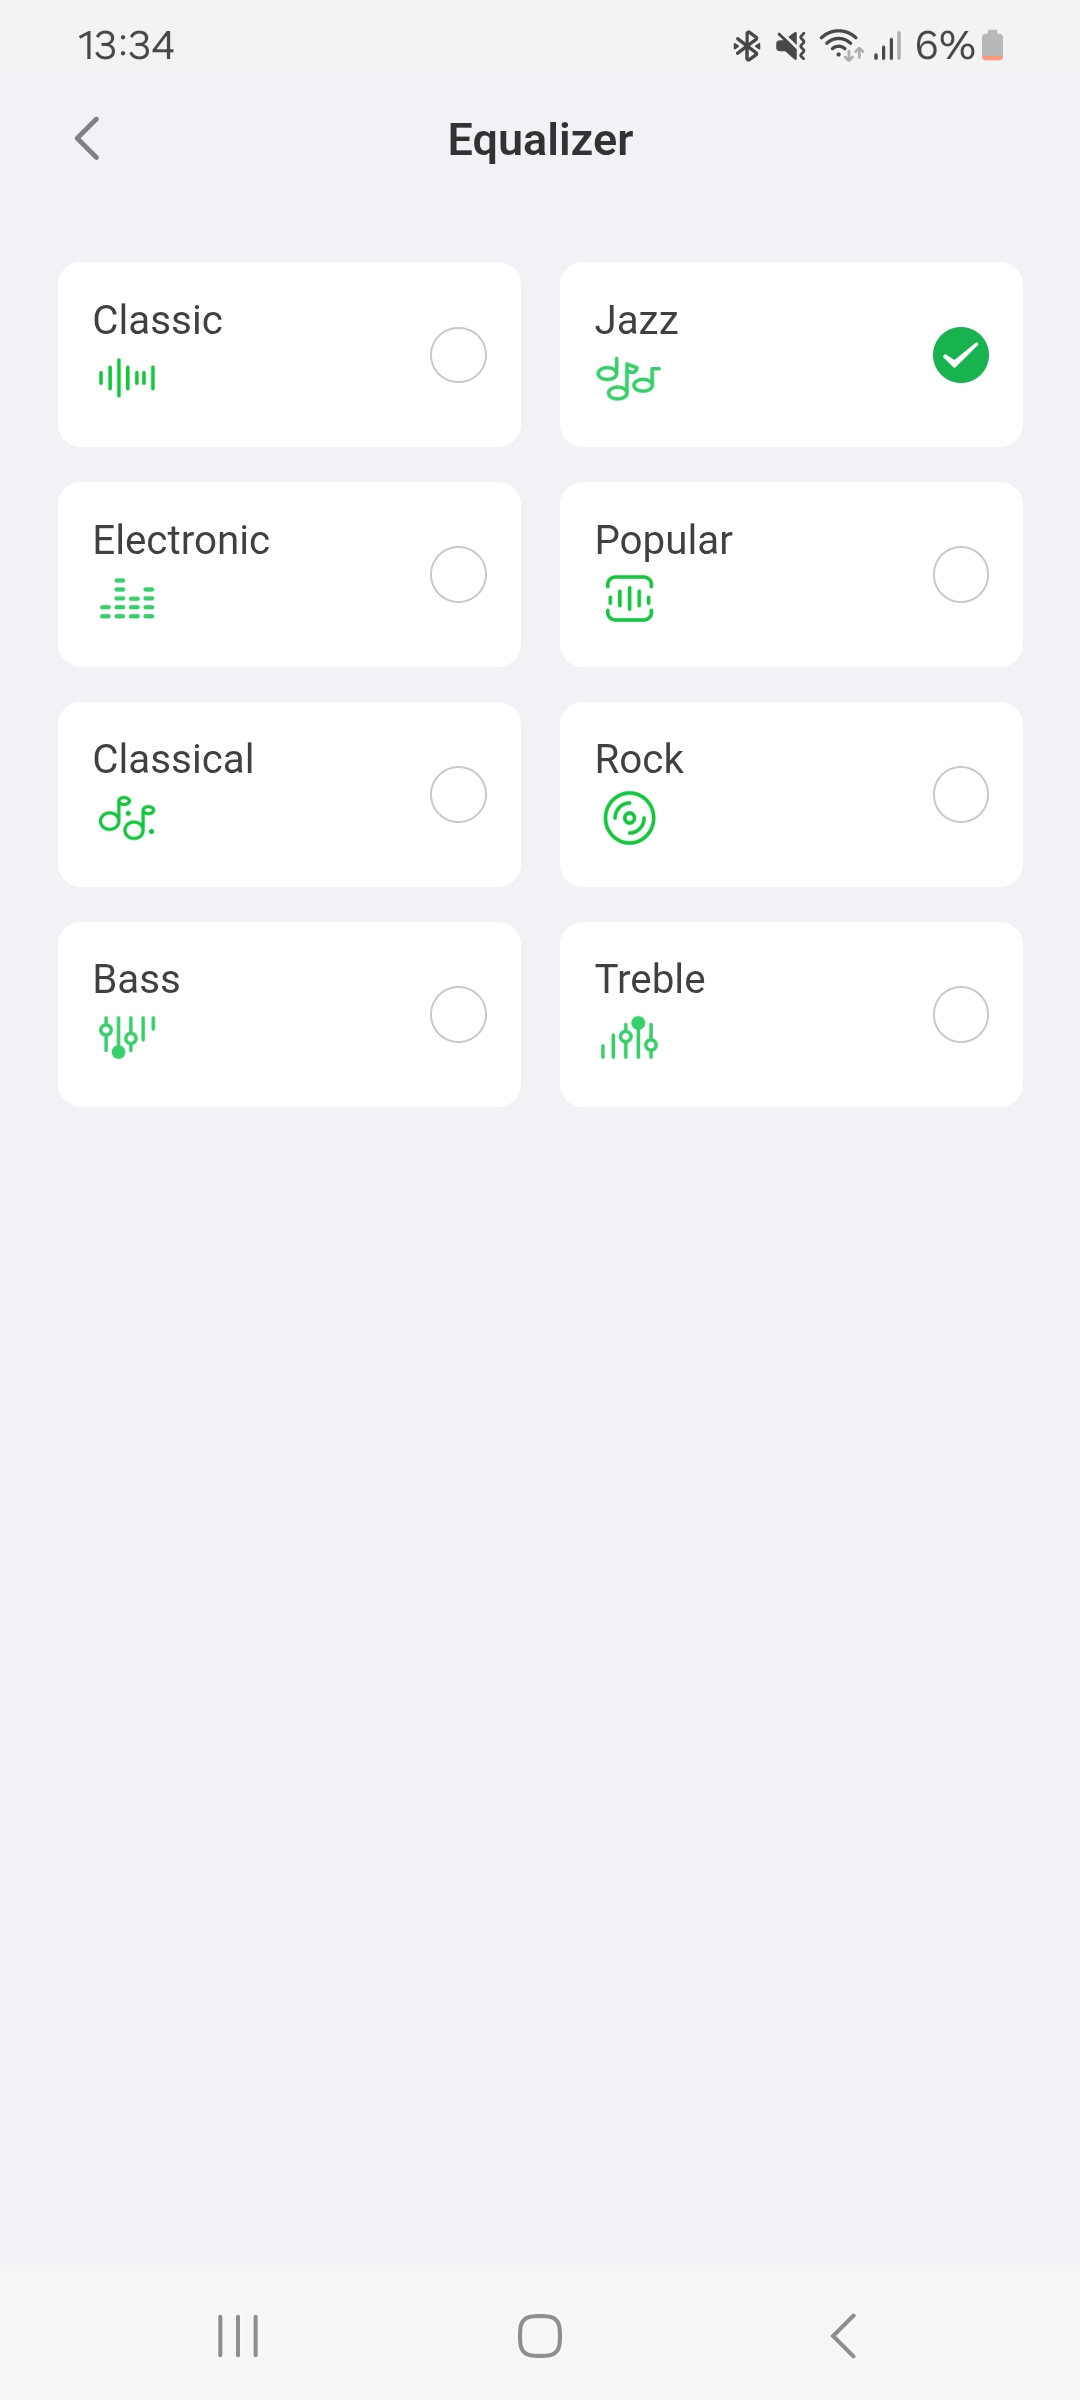Tap the Jazz music notes icon
1080x2400 pixels.
[628, 380]
